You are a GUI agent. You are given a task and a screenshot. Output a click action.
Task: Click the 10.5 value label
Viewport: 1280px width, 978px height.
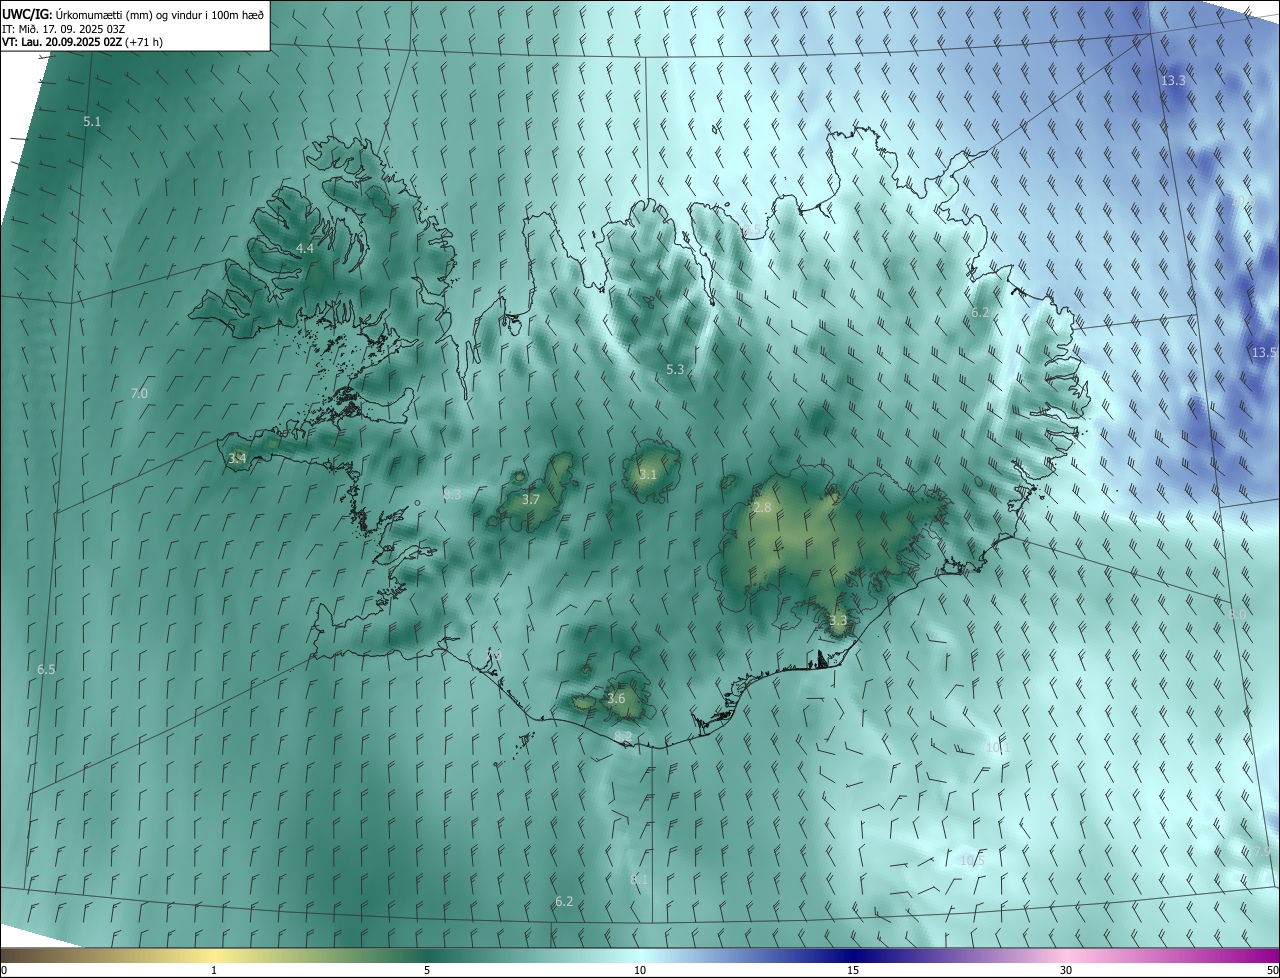[x=971, y=861]
